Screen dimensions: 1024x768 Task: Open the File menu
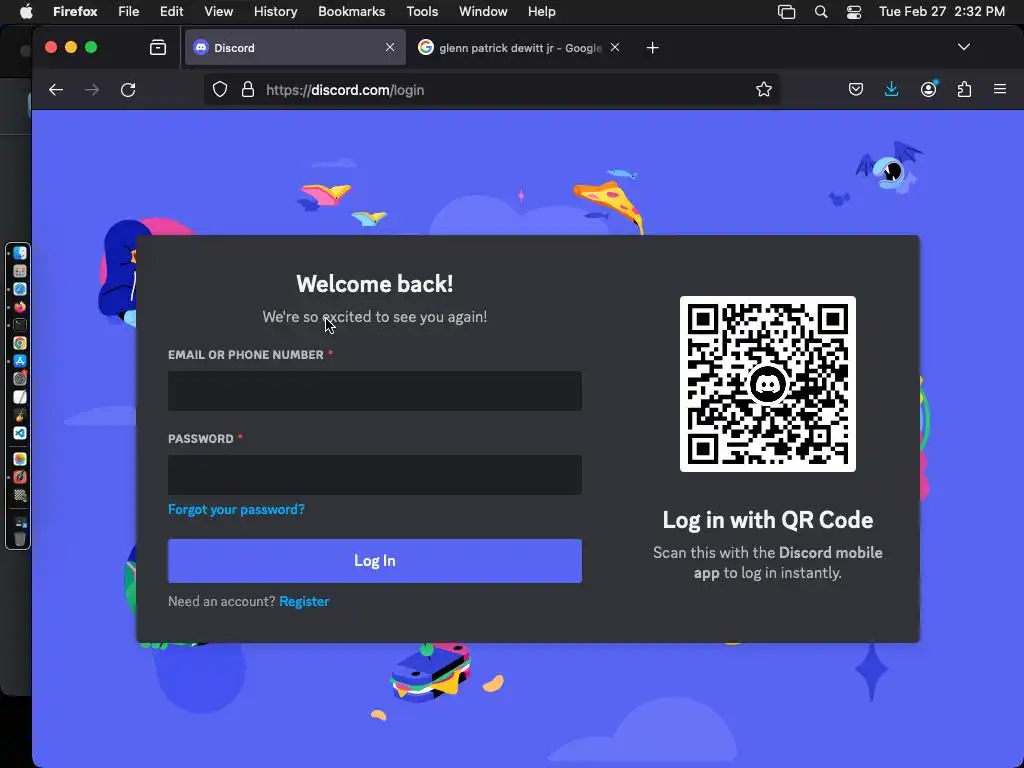(x=128, y=12)
